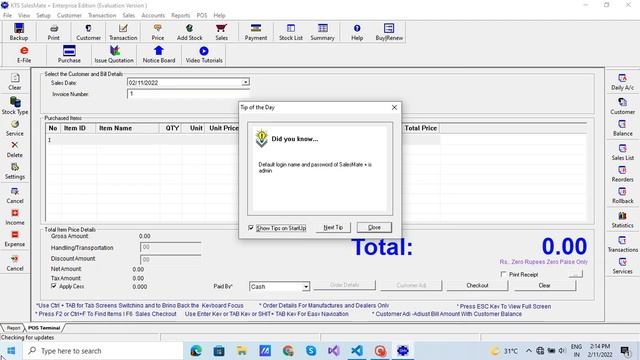
Task: Click the Payment toolbar icon
Action: click(x=256, y=32)
